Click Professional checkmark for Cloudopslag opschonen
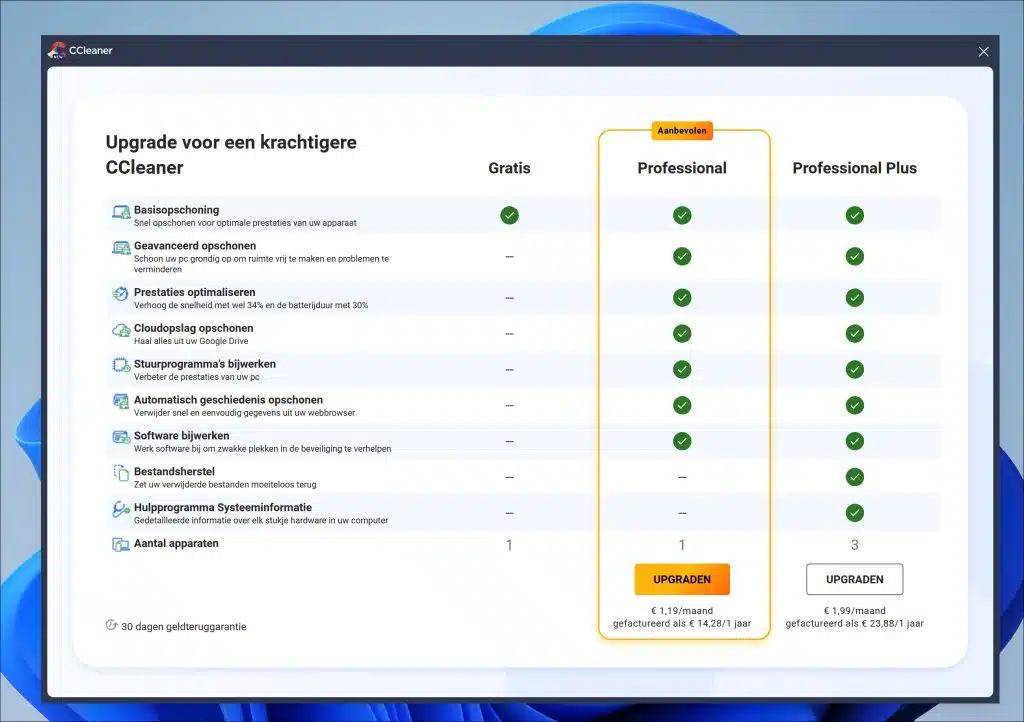The height and width of the screenshot is (722, 1024). [682, 334]
